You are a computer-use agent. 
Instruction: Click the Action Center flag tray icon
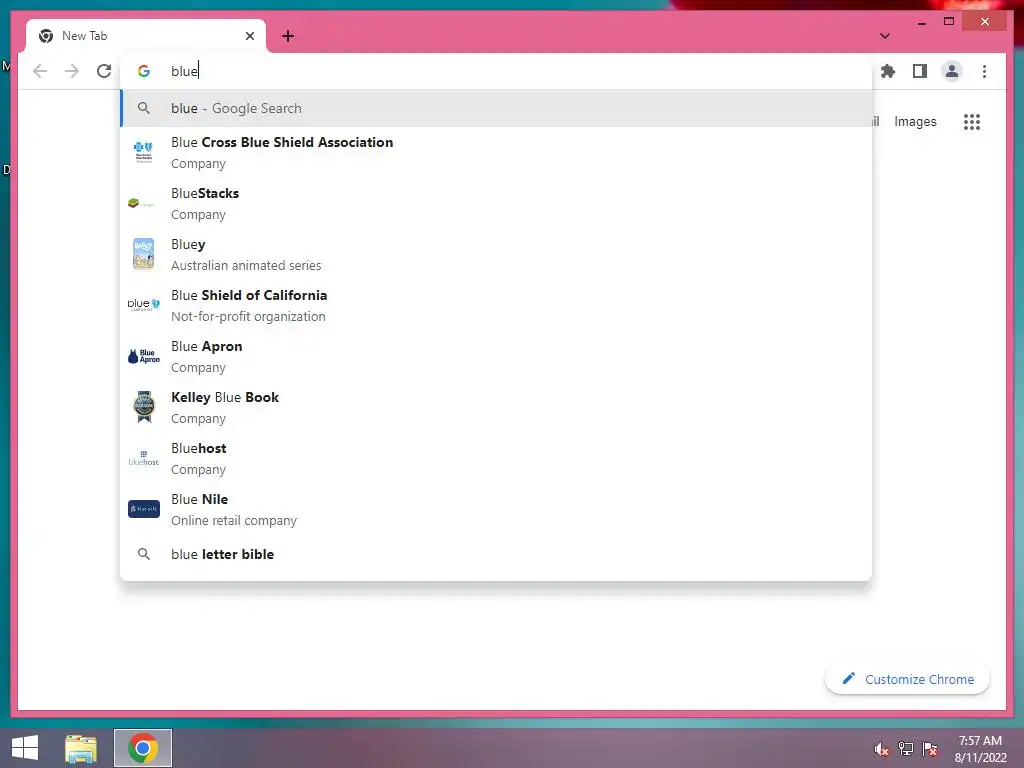click(930, 749)
